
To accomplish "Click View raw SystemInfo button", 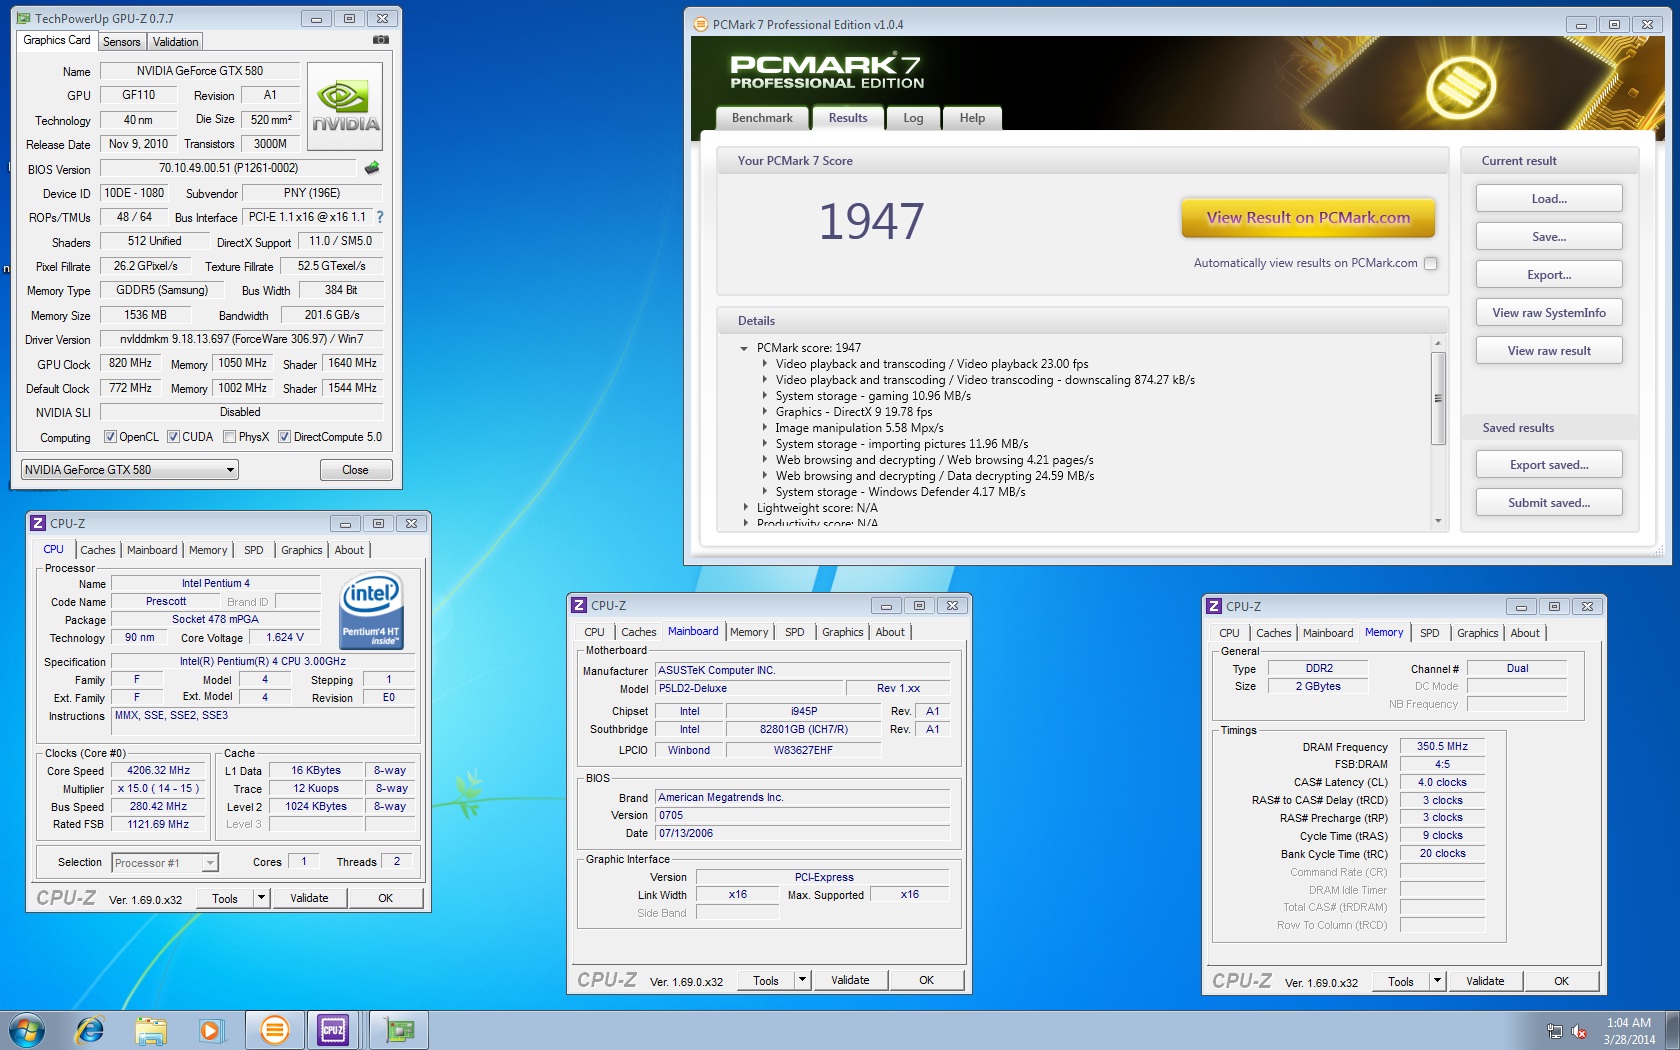I will coord(1549,313).
